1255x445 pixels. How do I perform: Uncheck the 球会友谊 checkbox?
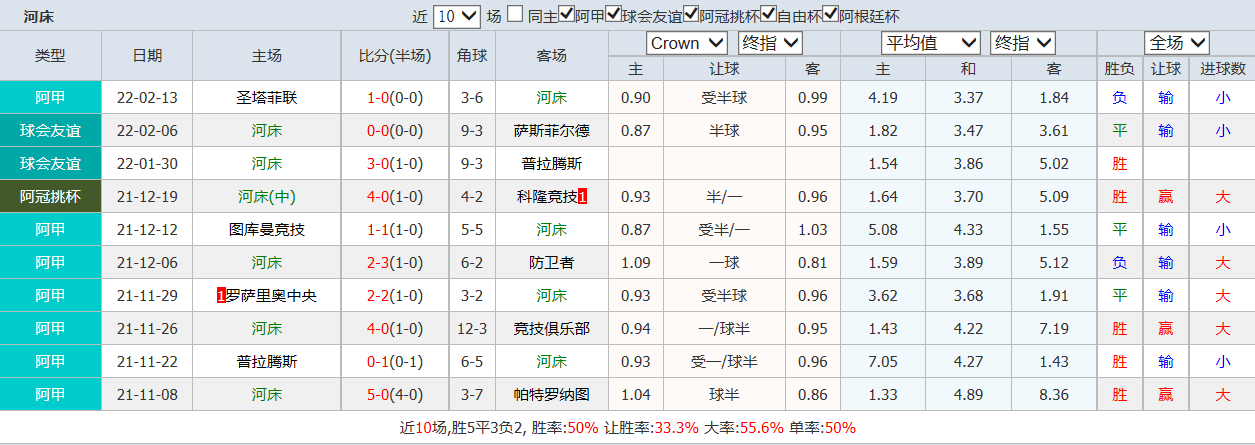(613, 15)
